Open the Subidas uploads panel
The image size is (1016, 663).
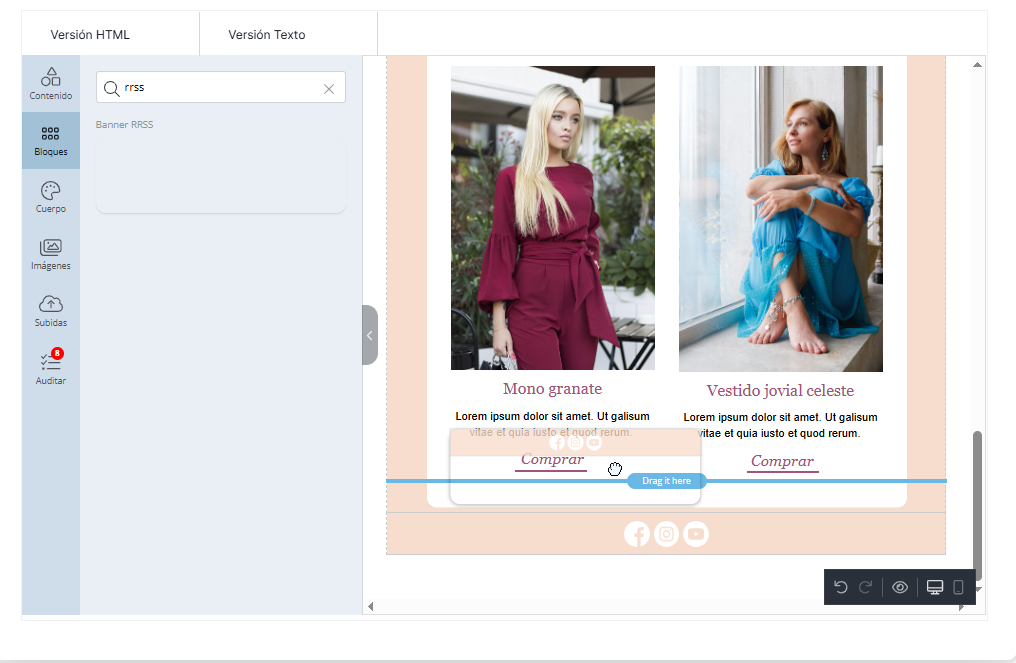click(x=51, y=311)
